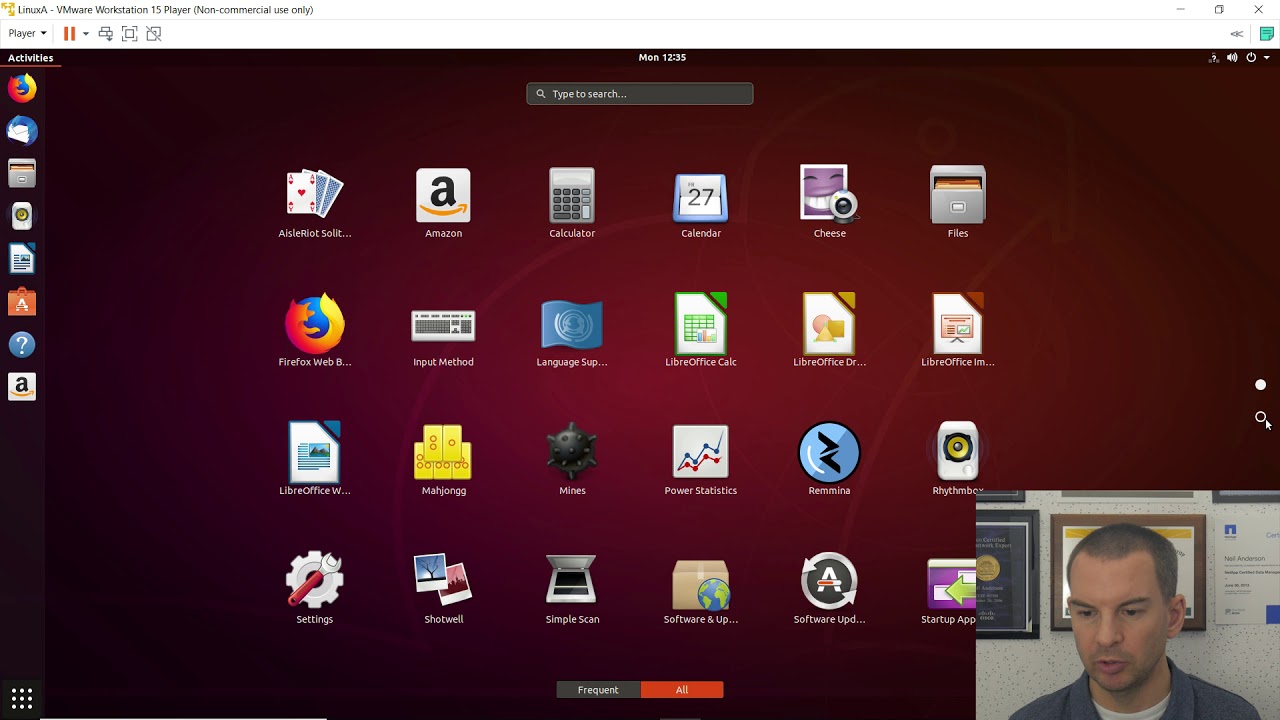Screen dimensions: 1280x720
Task: Click Send Ctrl+Alt+Del toolbar icon
Action: point(105,33)
